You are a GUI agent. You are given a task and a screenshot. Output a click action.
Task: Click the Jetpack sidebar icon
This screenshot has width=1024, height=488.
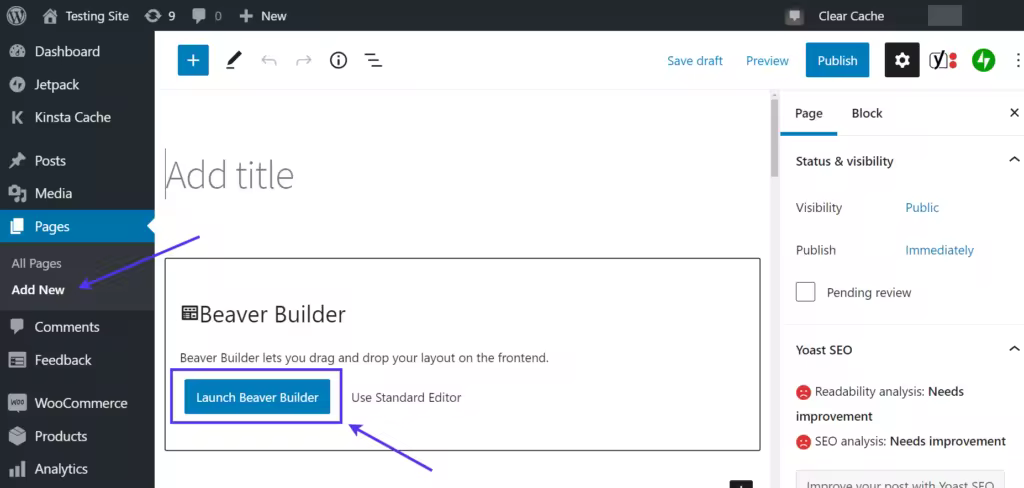[17, 84]
